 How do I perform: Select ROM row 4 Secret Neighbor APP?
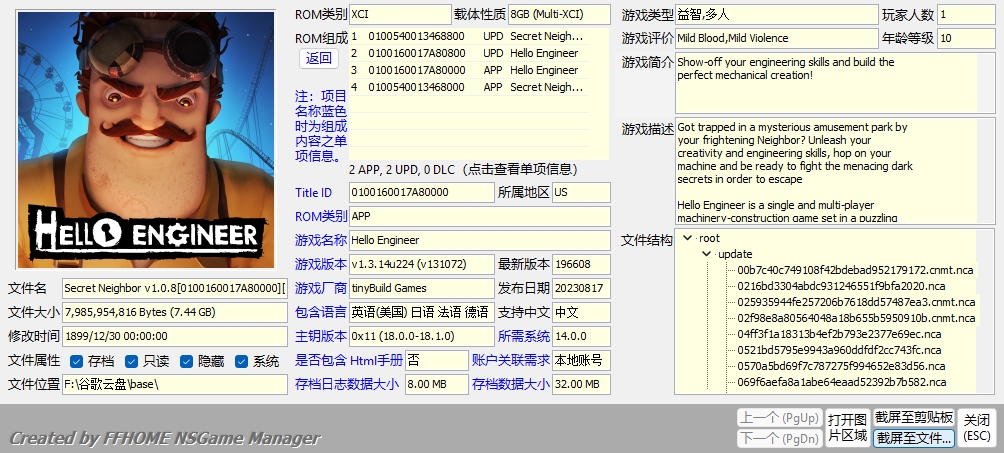(x=469, y=87)
